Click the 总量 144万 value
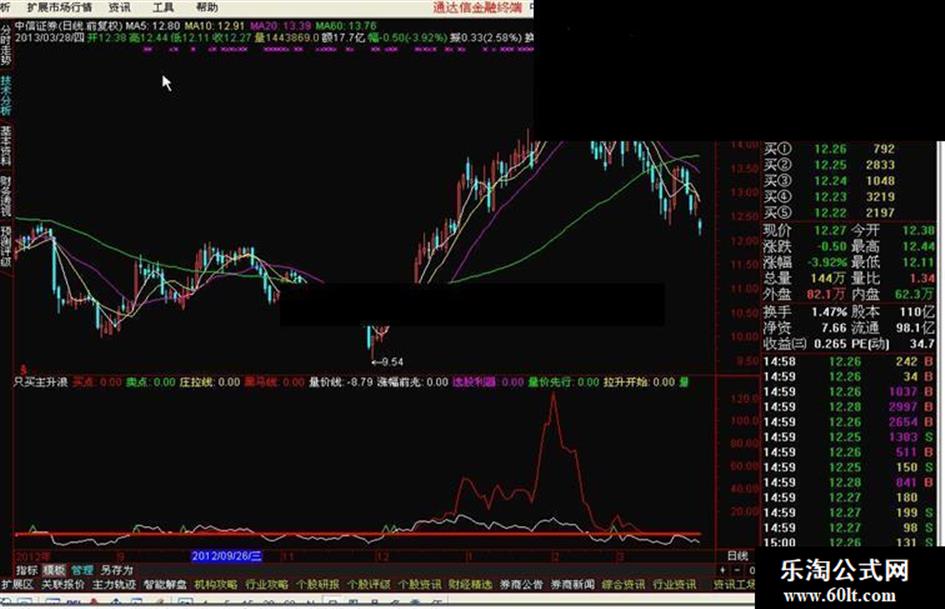The height and width of the screenshot is (609, 945). click(x=829, y=278)
